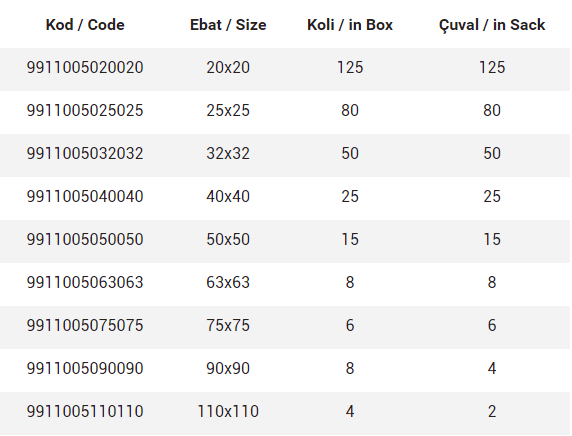Select product code 9911005040040
Viewport: 572px width, 436px height.
coord(85,197)
